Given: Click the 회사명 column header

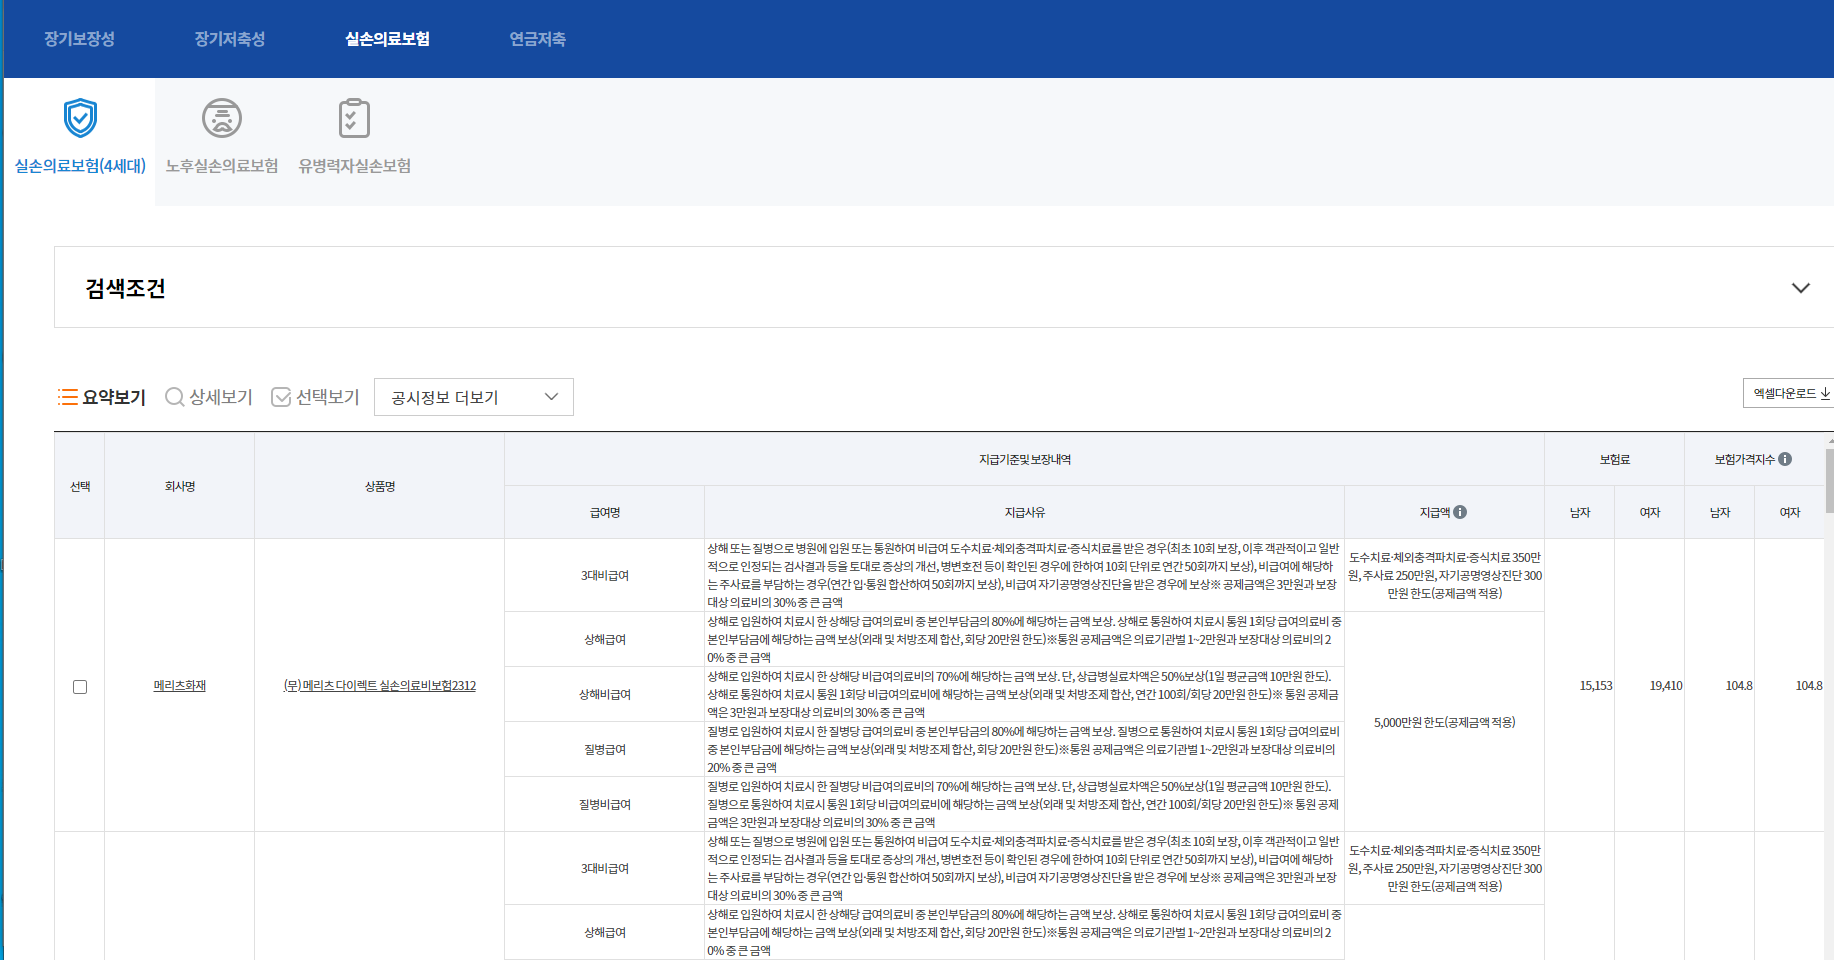Looking at the screenshot, I should (180, 486).
